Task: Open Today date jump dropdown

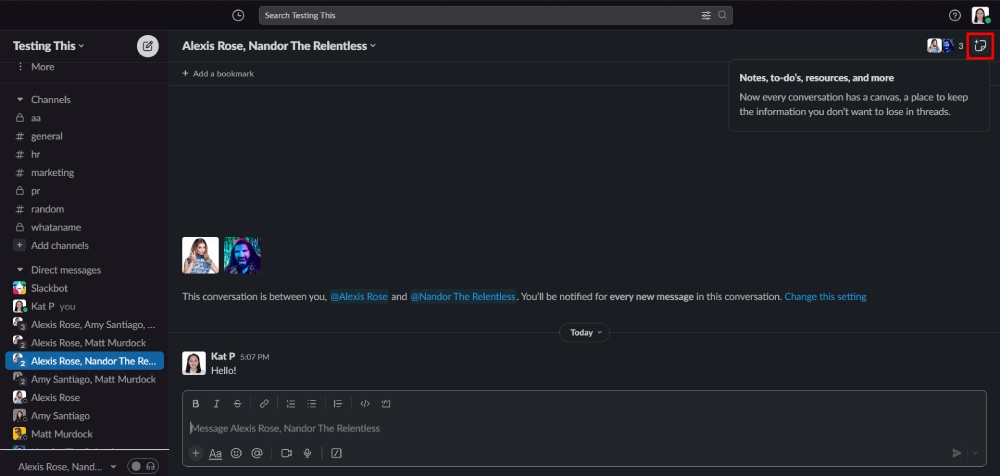Action: click(584, 332)
